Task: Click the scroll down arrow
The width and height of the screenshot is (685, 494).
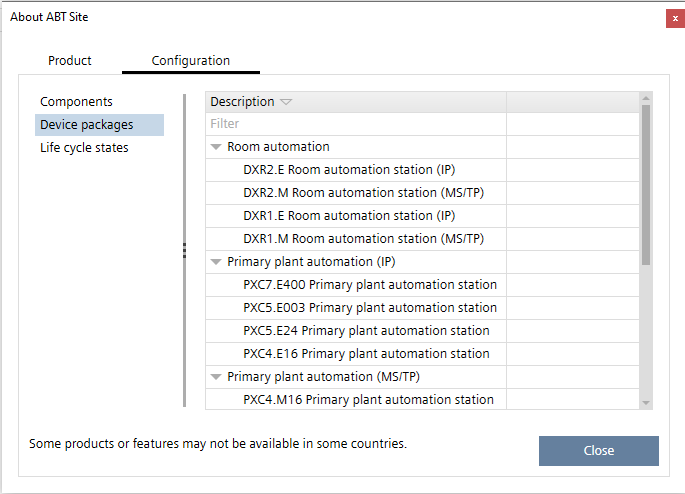Action: click(646, 402)
